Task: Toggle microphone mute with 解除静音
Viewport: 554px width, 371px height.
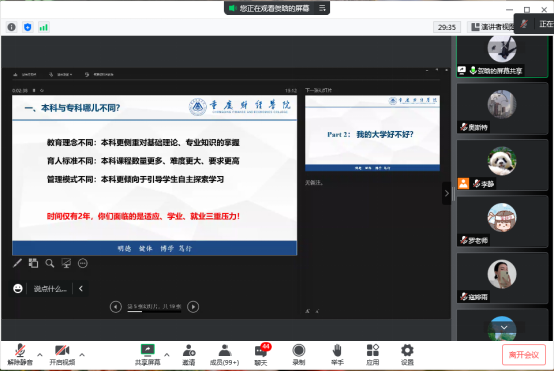Action: [x=20, y=354]
